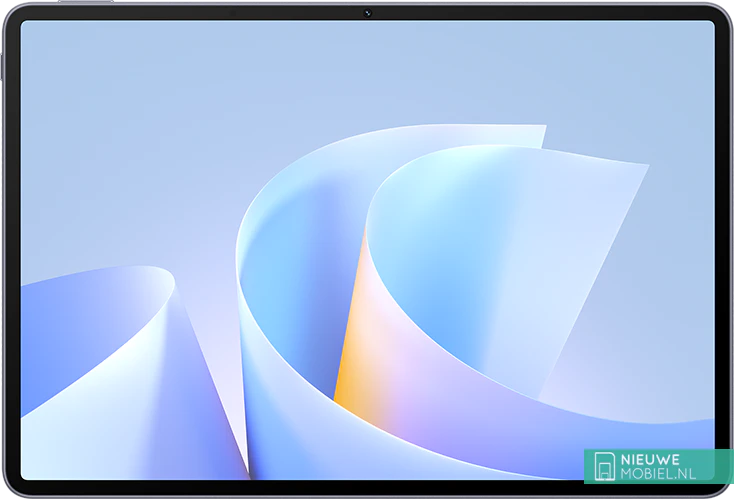Tap the large central curled paper shape
Screen dimensions: 734x499
290,300
